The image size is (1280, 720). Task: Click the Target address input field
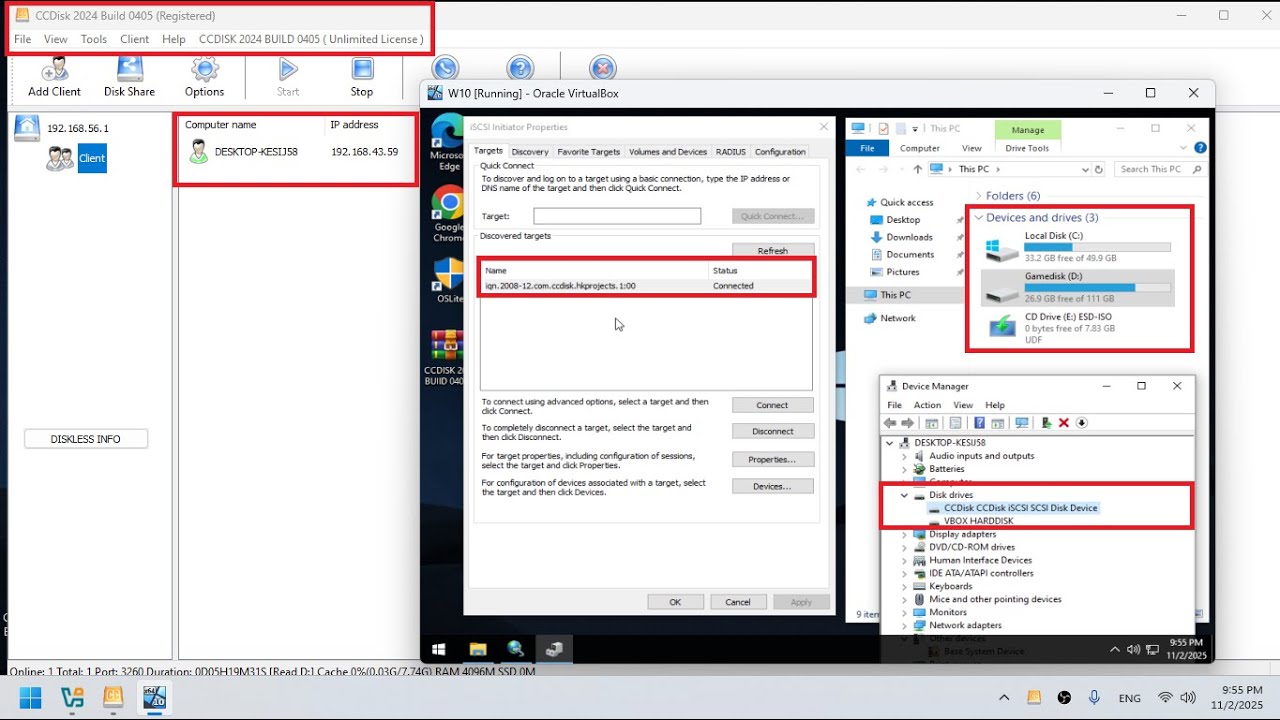[617, 216]
